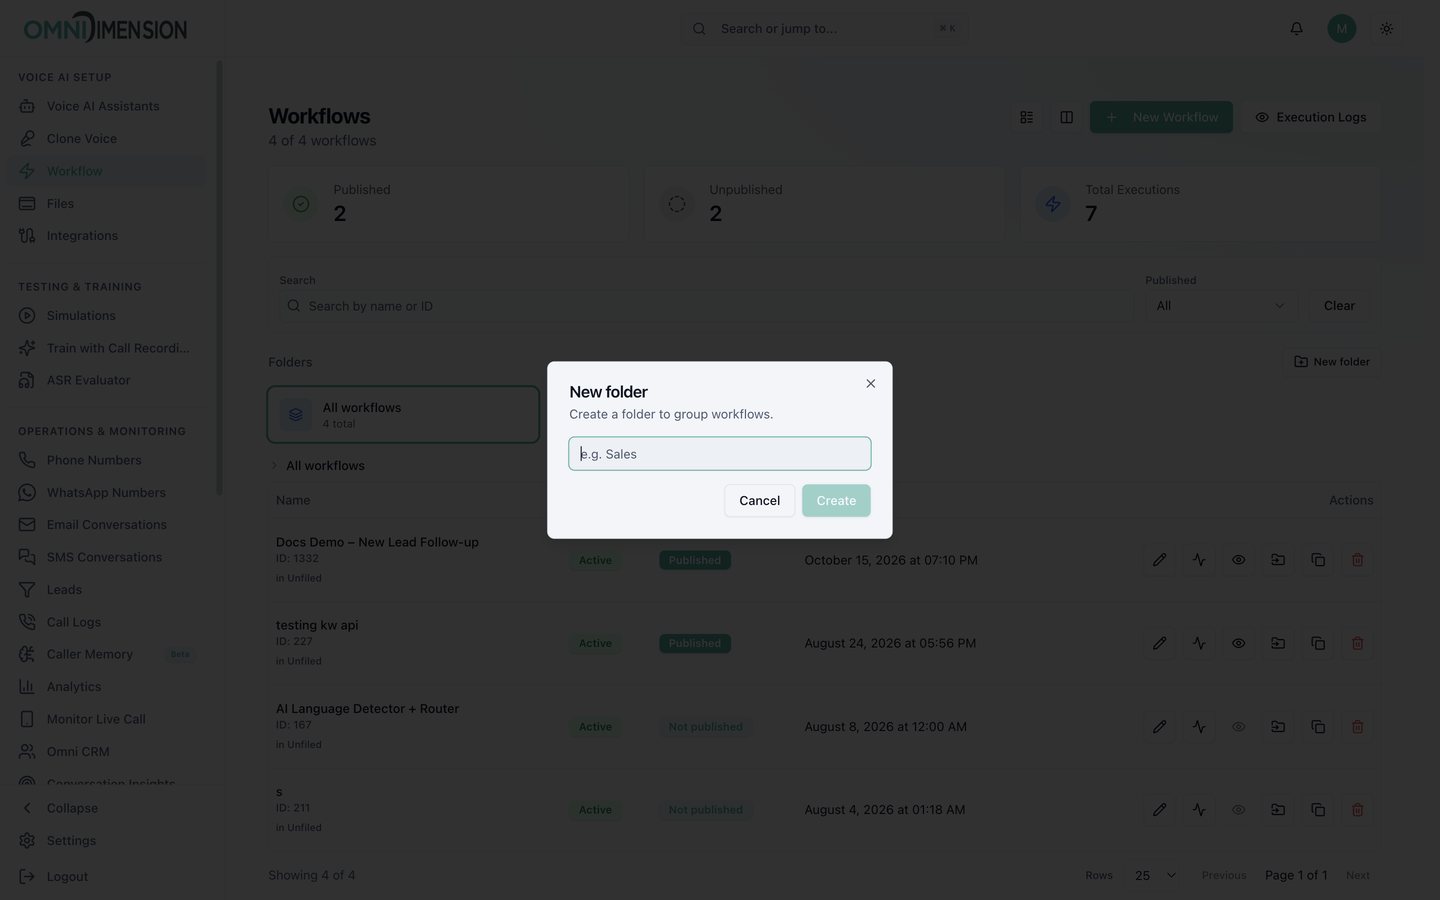Open Execution Logs
1440x900 pixels.
tap(1310, 117)
